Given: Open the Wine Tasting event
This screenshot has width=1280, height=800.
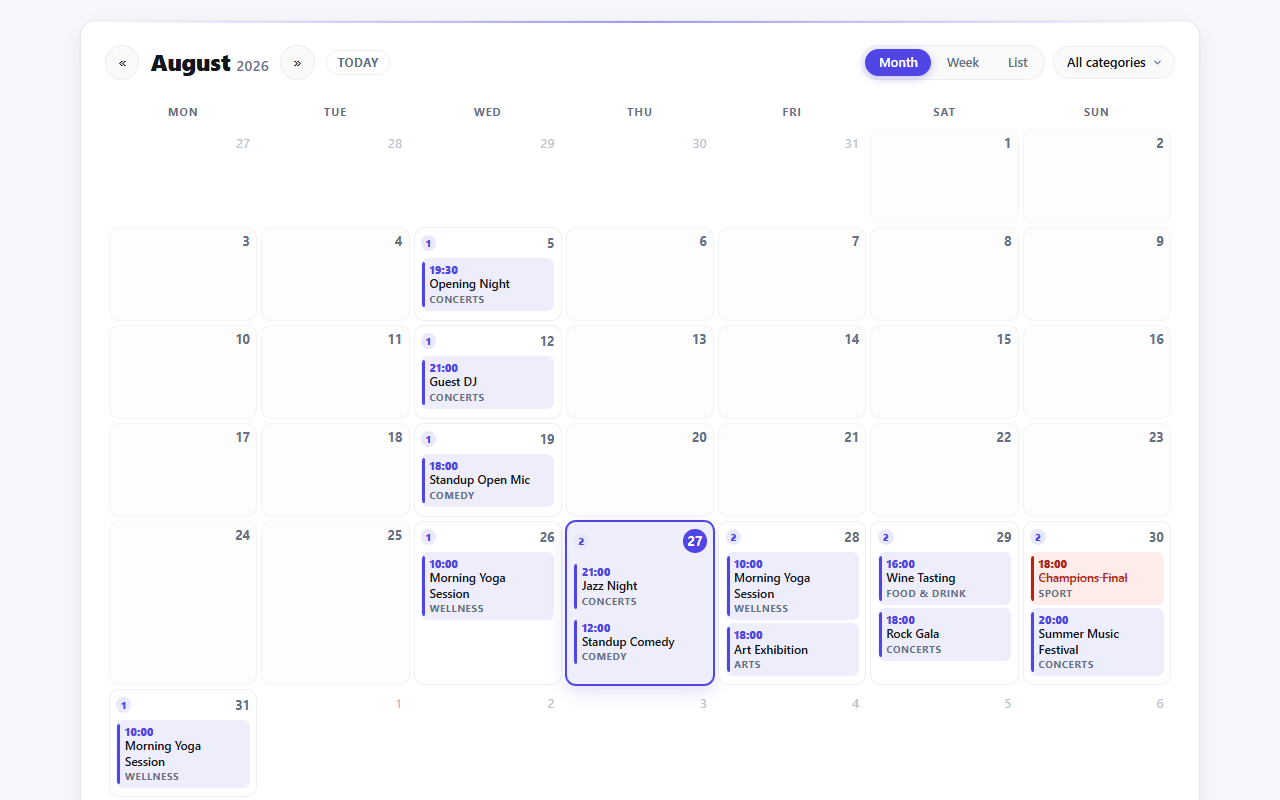Looking at the screenshot, I should click(945, 578).
